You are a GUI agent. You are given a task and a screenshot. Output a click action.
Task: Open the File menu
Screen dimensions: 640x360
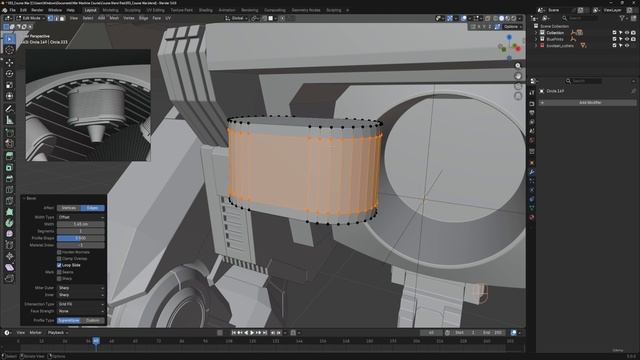13,10
